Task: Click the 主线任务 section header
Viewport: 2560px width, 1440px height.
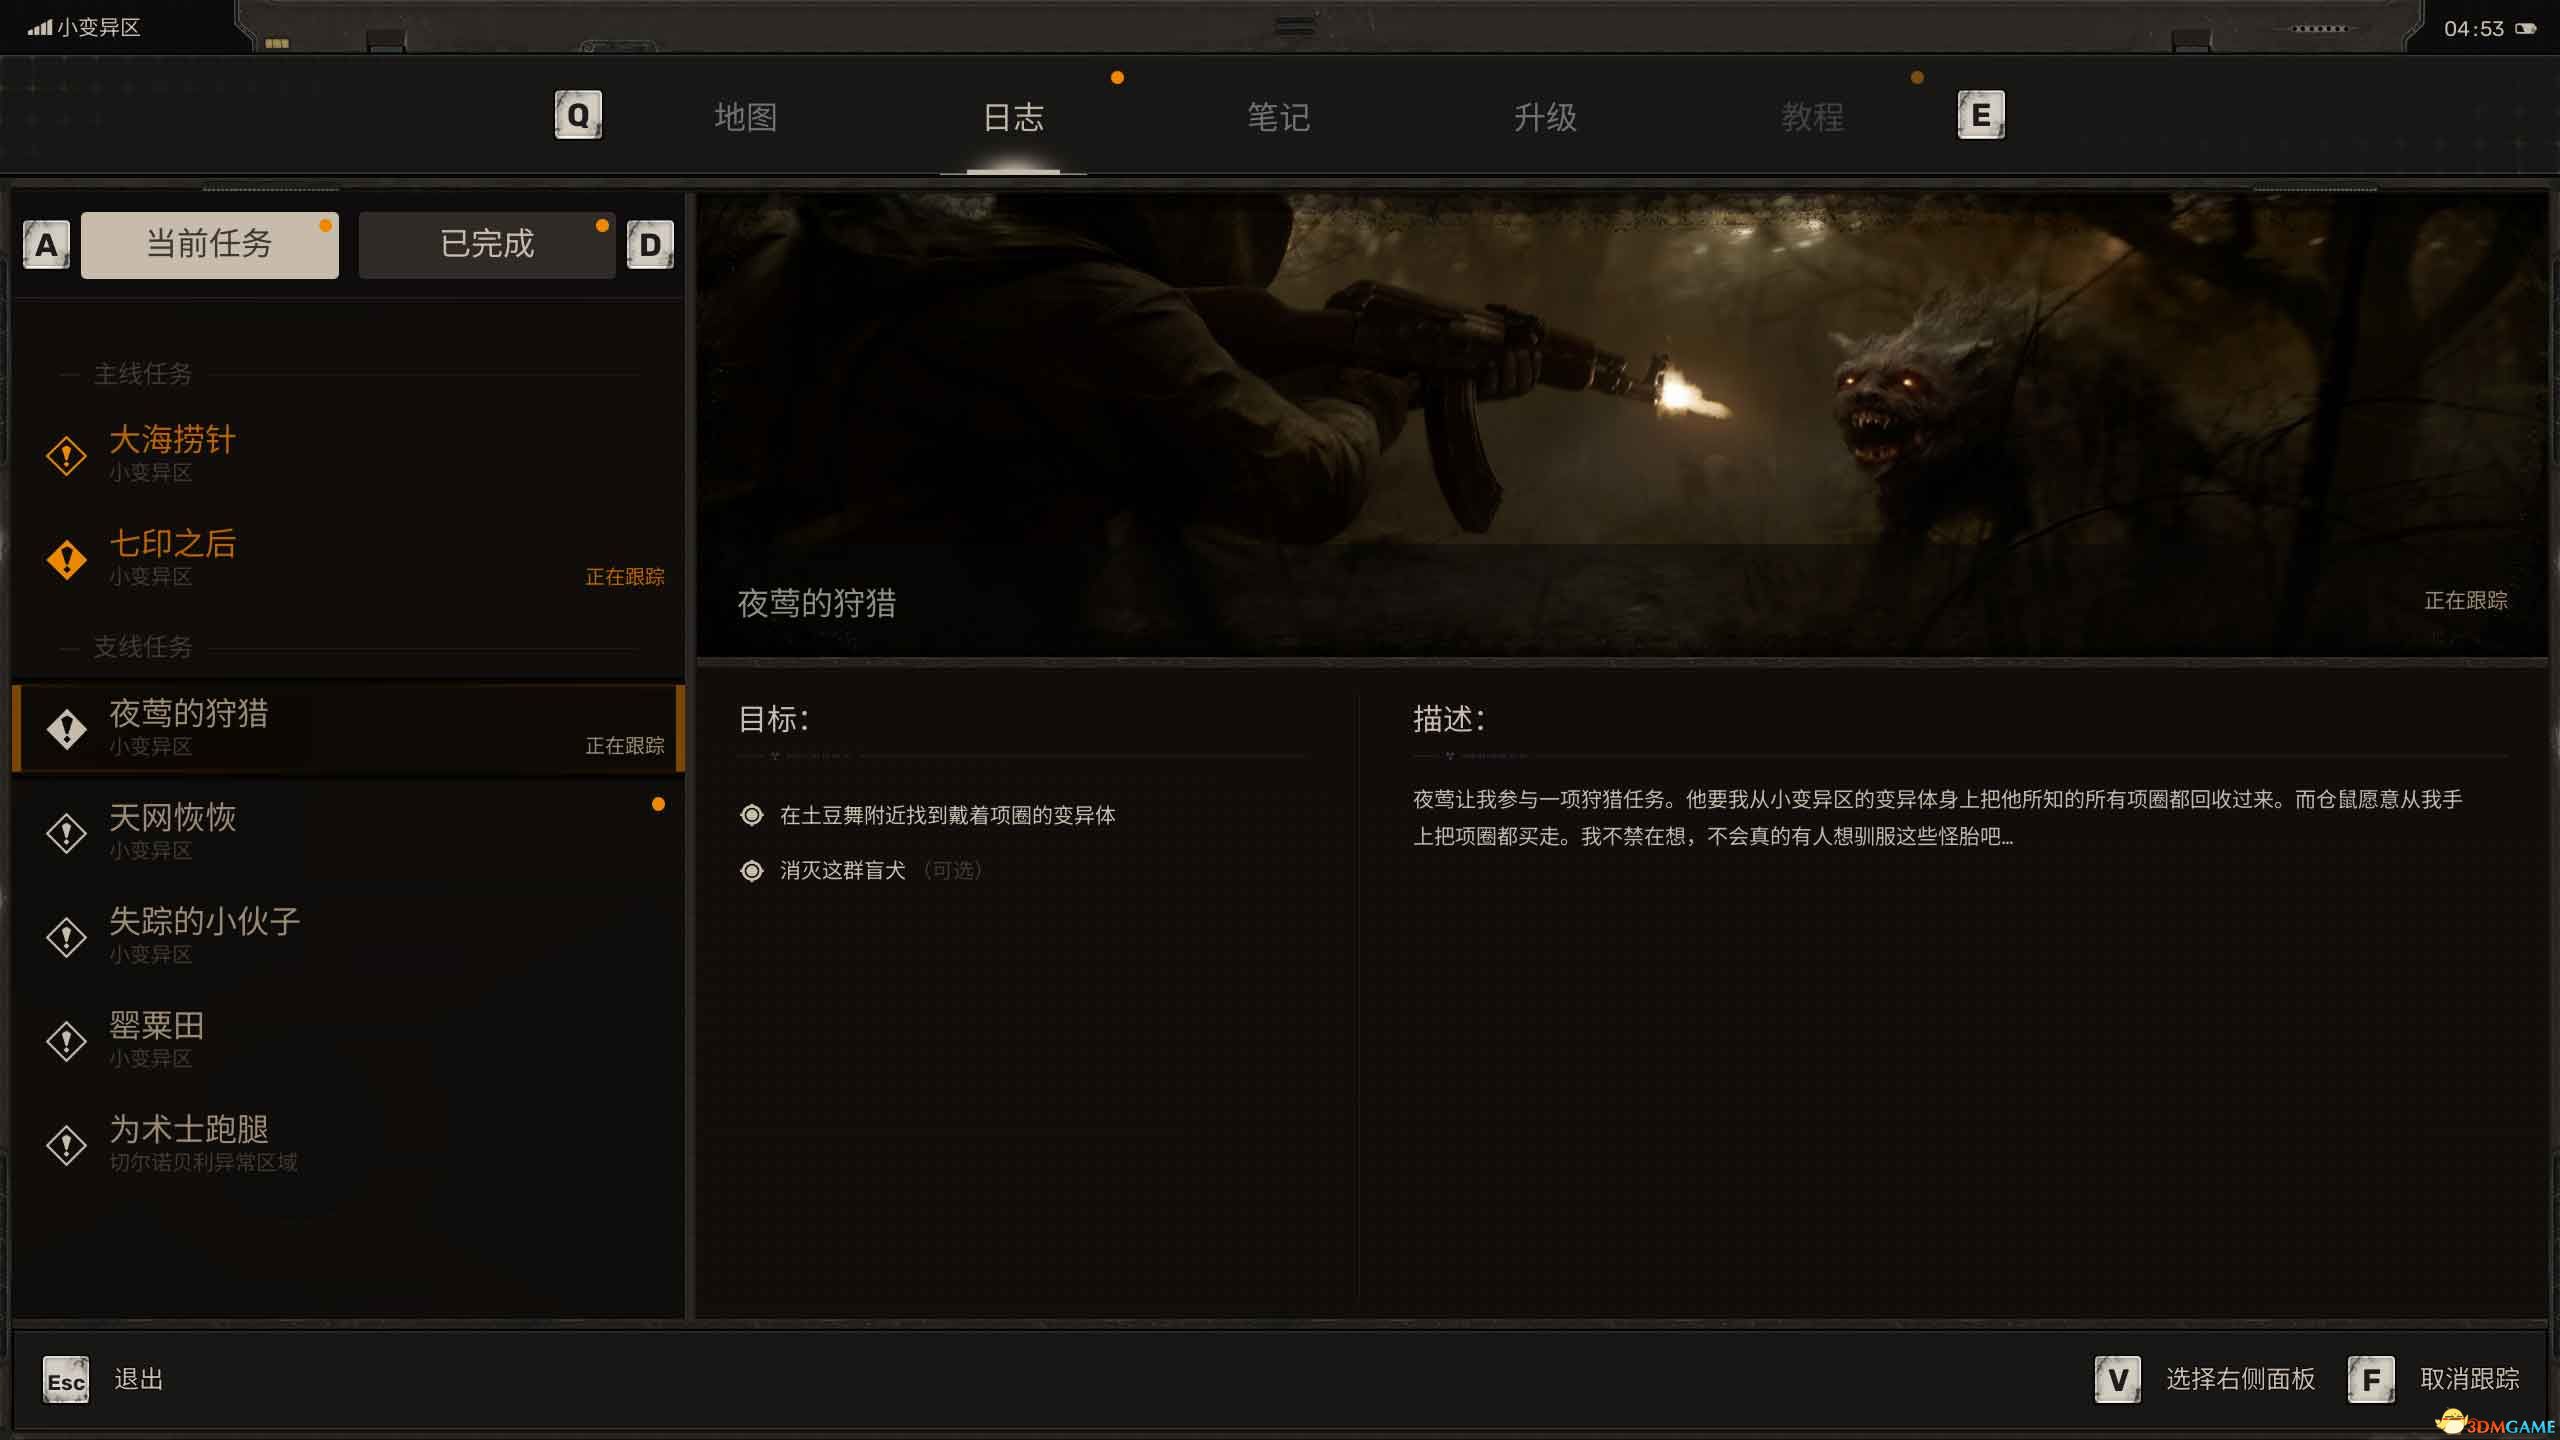Action: click(142, 374)
